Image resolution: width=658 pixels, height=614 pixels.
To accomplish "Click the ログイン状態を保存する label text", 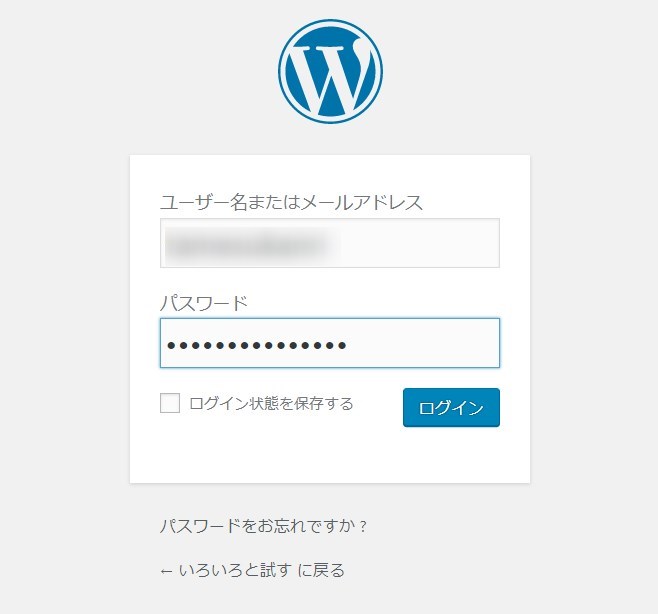I will click(271, 403).
